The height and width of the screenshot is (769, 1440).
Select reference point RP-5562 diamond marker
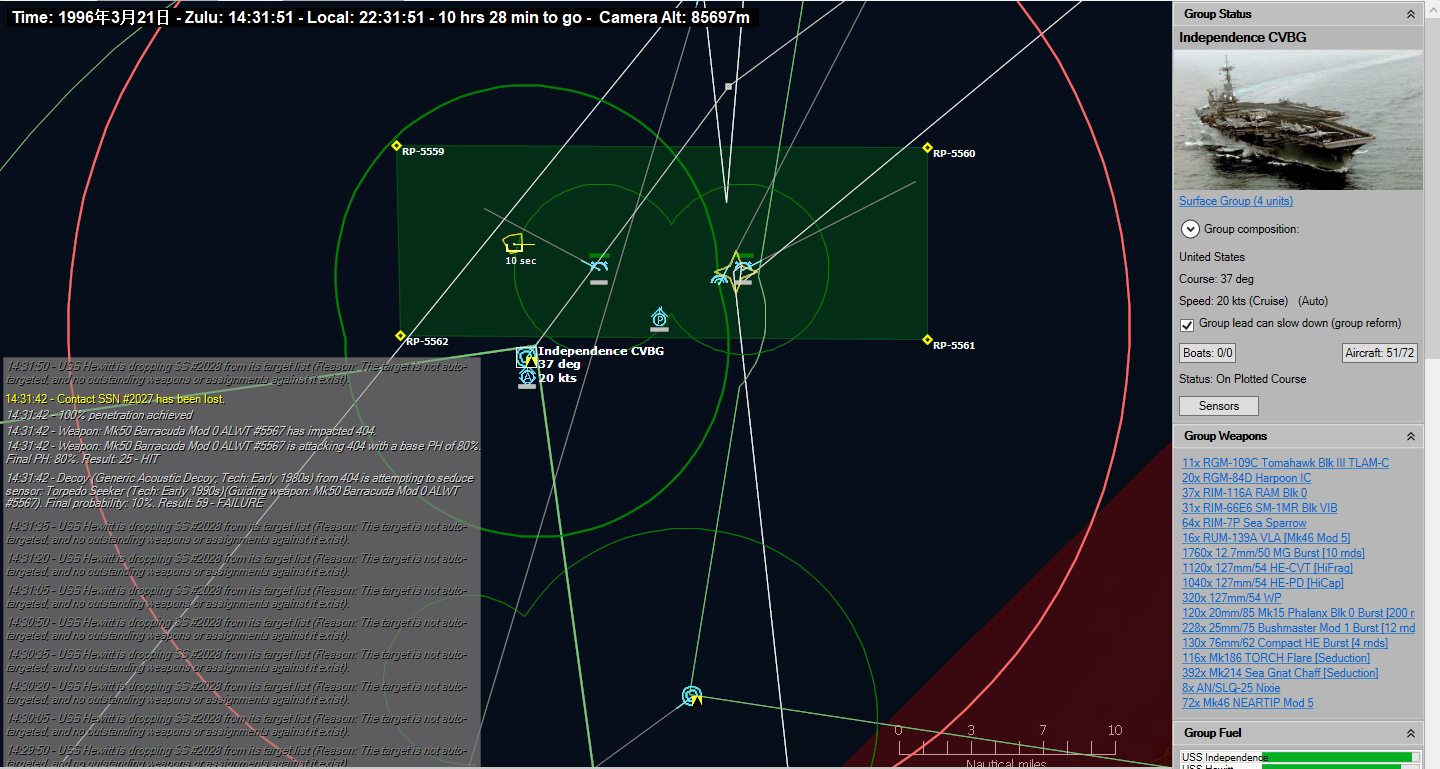pyautogui.click(x=400, y=336)
